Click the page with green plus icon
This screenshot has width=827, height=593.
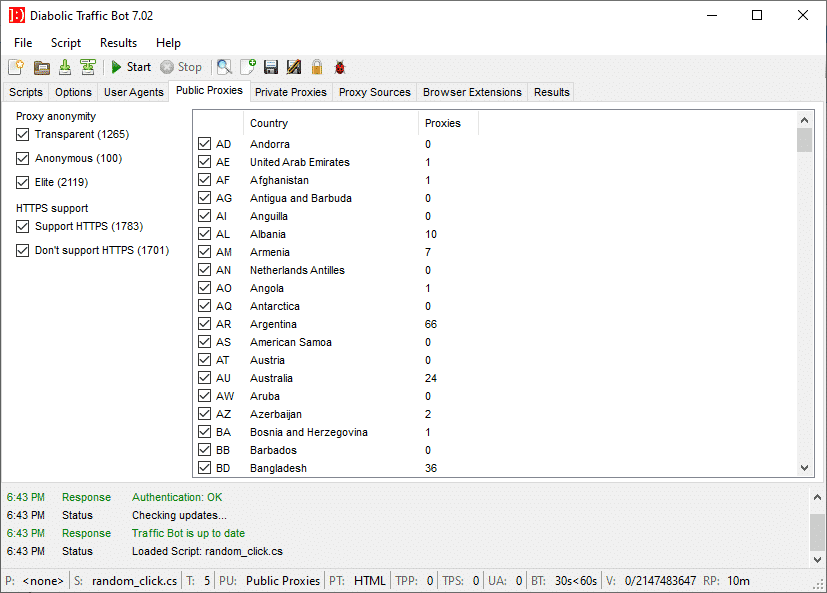click(248, 67)
